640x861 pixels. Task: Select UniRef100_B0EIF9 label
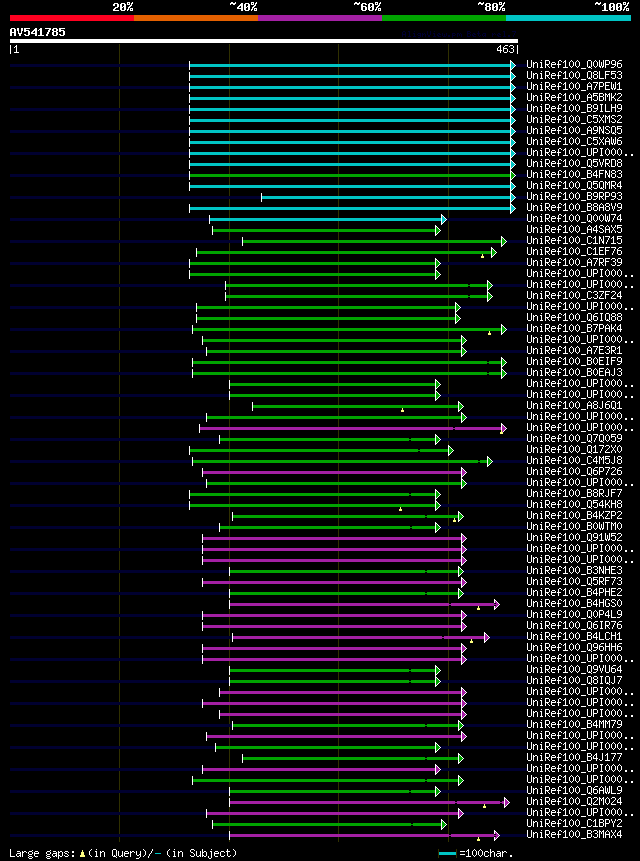tap(574, 361)
